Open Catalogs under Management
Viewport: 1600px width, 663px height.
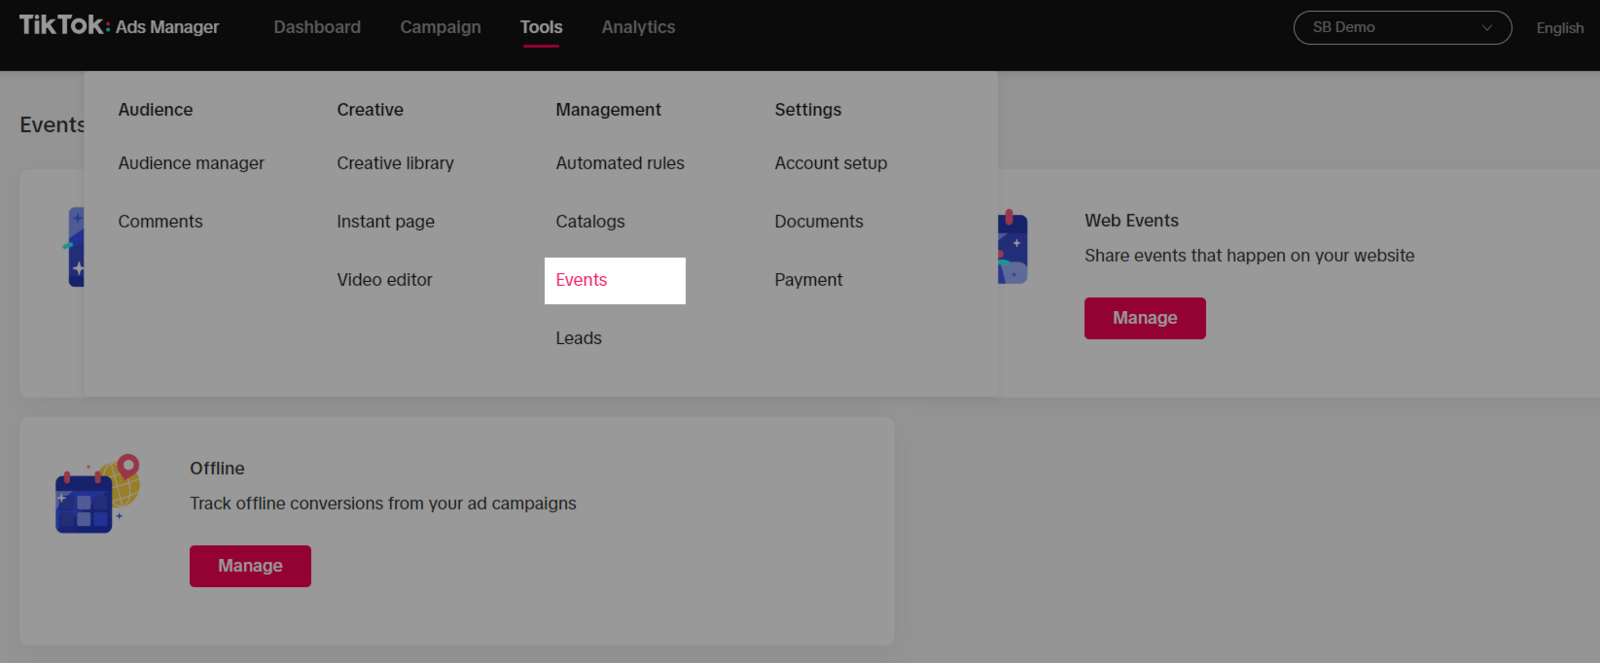point(590,221)
